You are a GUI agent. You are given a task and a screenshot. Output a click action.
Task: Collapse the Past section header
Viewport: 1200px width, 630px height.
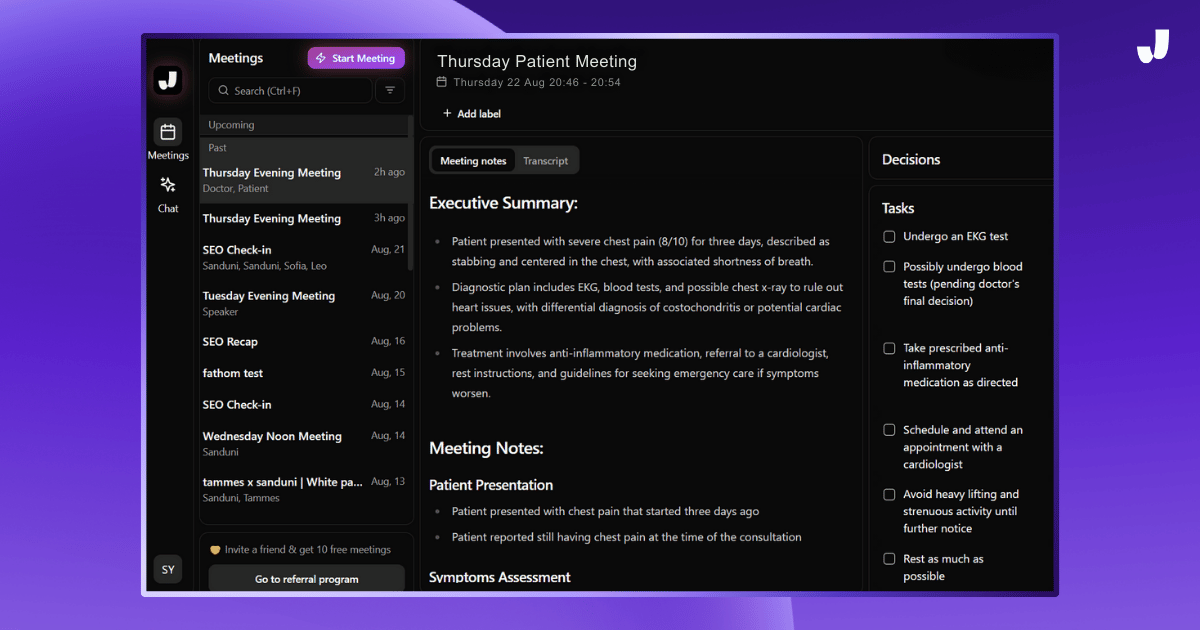click(x=304, y=147)
